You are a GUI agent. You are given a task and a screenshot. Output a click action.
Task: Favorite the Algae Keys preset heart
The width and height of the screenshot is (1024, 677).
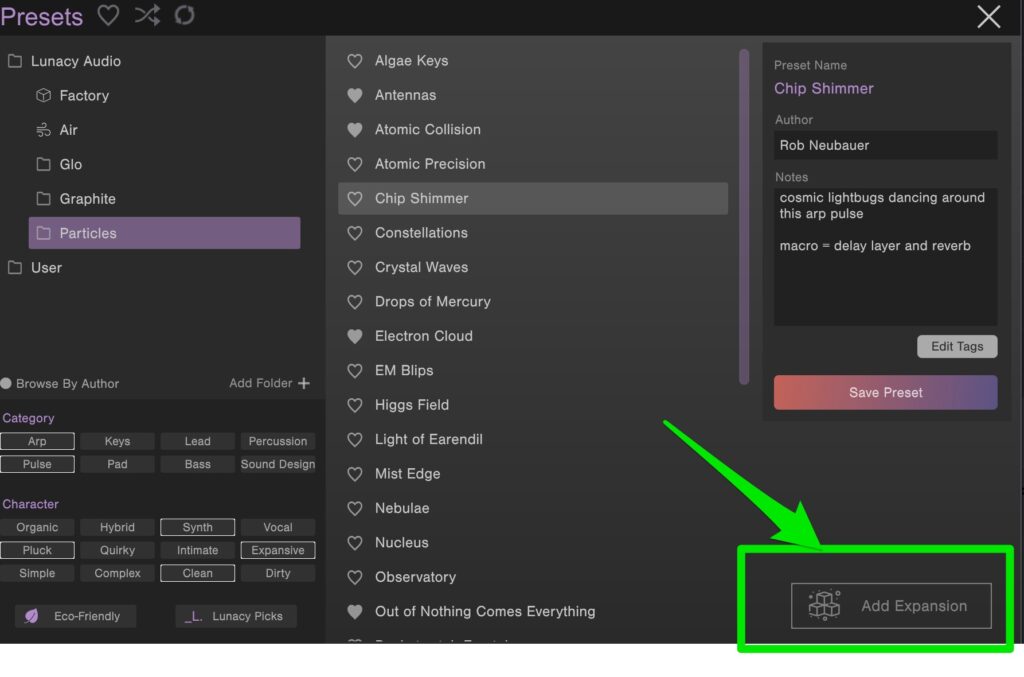(354, 61)
